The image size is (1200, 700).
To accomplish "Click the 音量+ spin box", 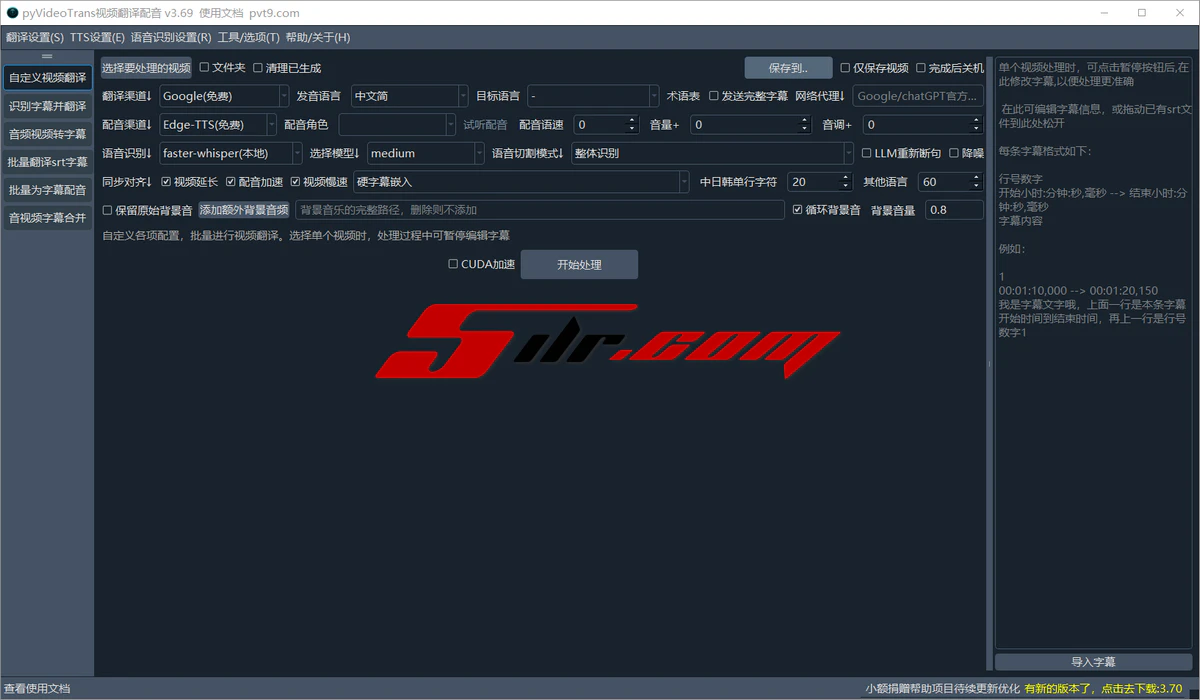I will [x=749, y=125].
